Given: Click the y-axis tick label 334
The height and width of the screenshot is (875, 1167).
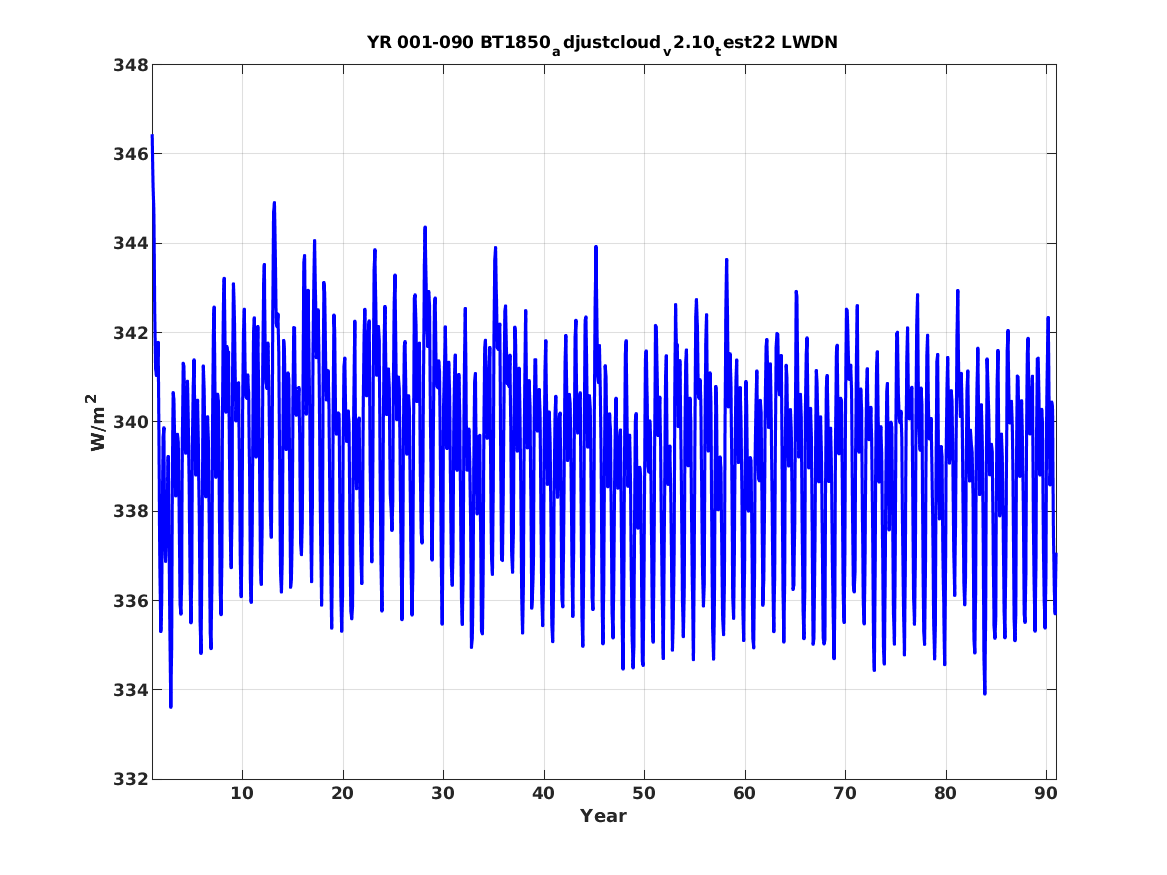Looking at the screenshot, I should click(x=130, y=690).
